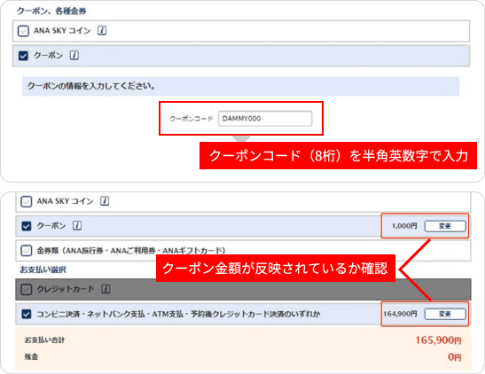This screenshot has height=374, width=485.
Task: Tick the クレジットカード checkbox
Action: click(x=26, y=289)
